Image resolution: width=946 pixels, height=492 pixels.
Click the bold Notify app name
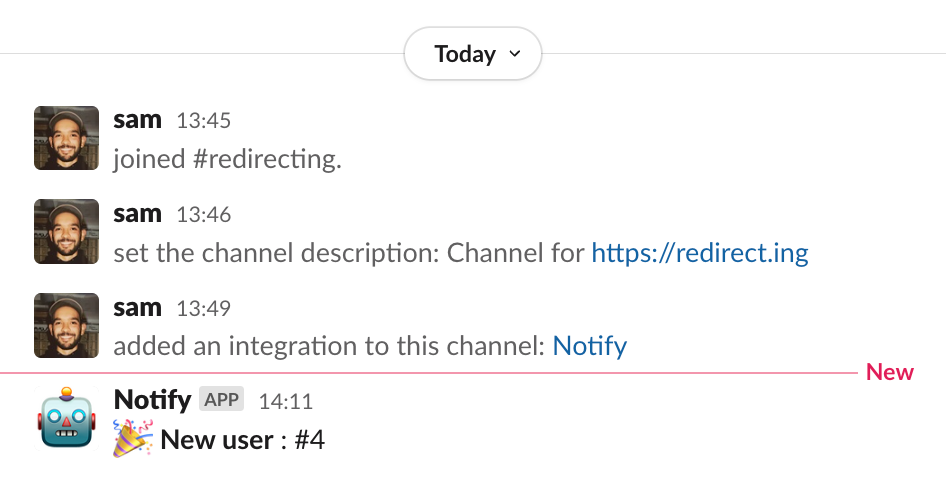click(152, 400)
